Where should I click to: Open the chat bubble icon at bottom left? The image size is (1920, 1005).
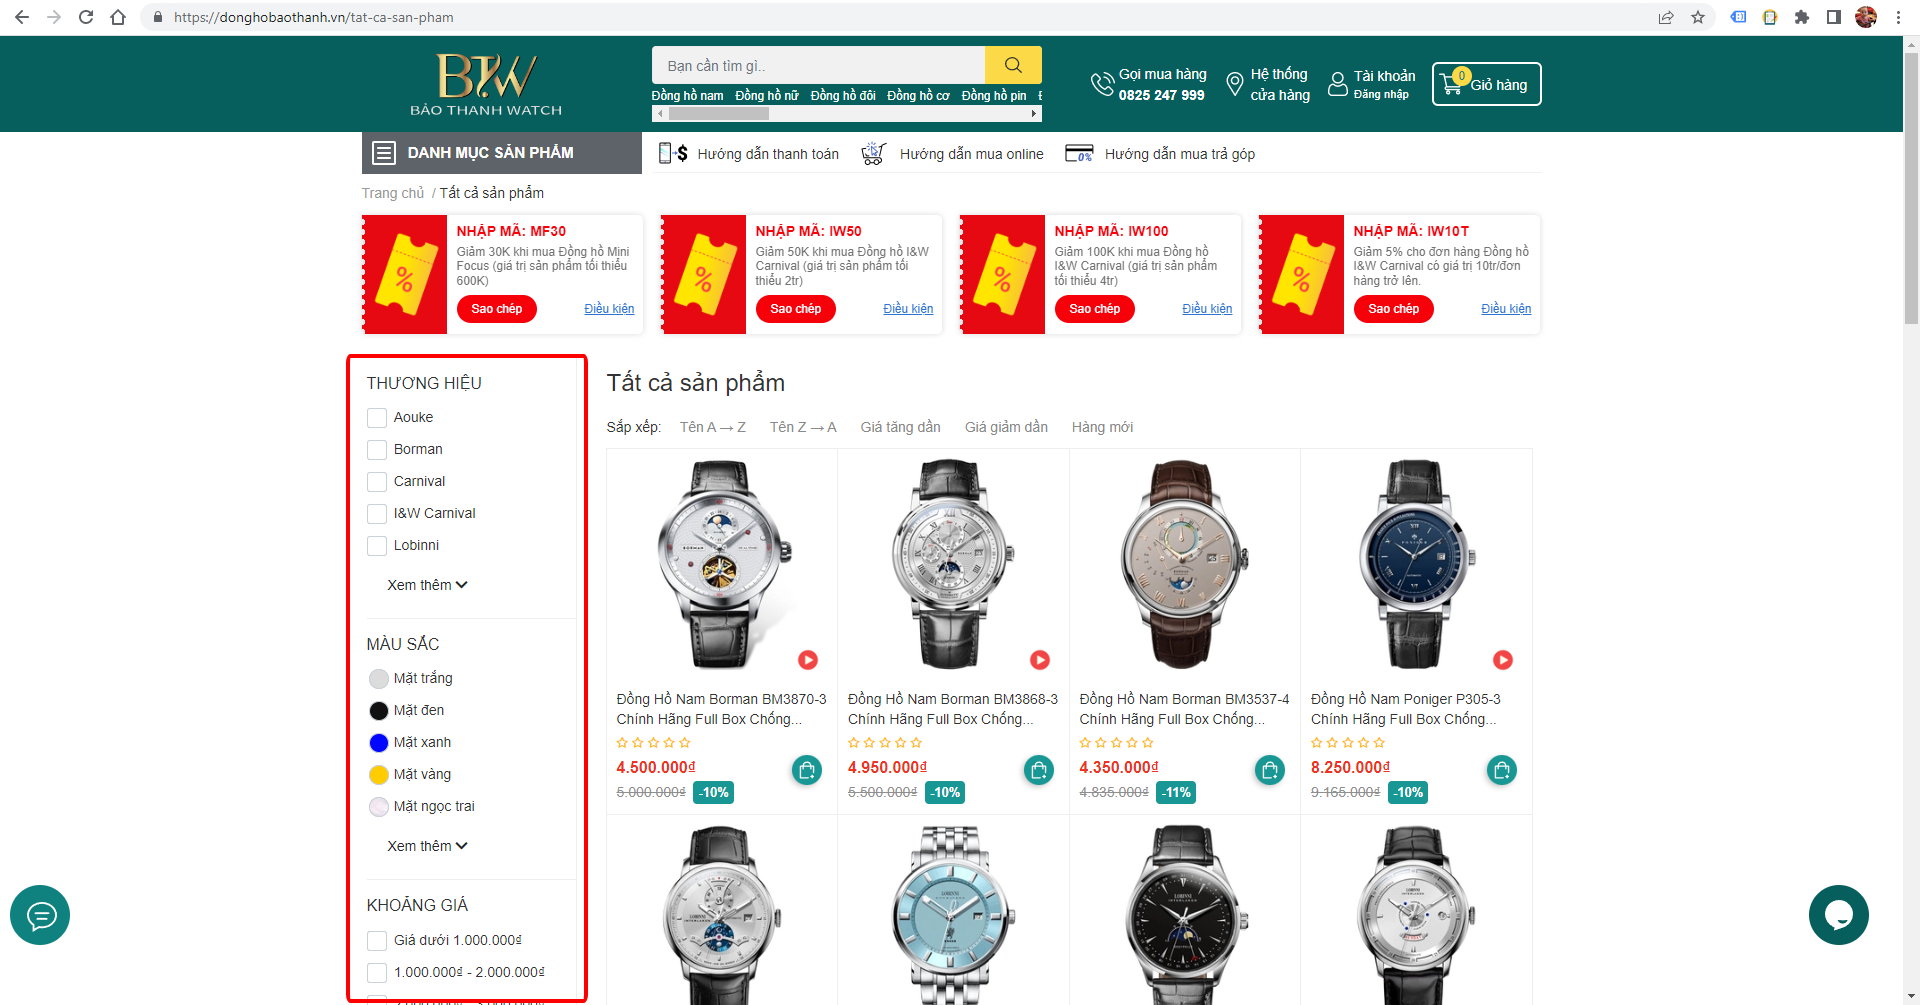[x=40, y=915]
